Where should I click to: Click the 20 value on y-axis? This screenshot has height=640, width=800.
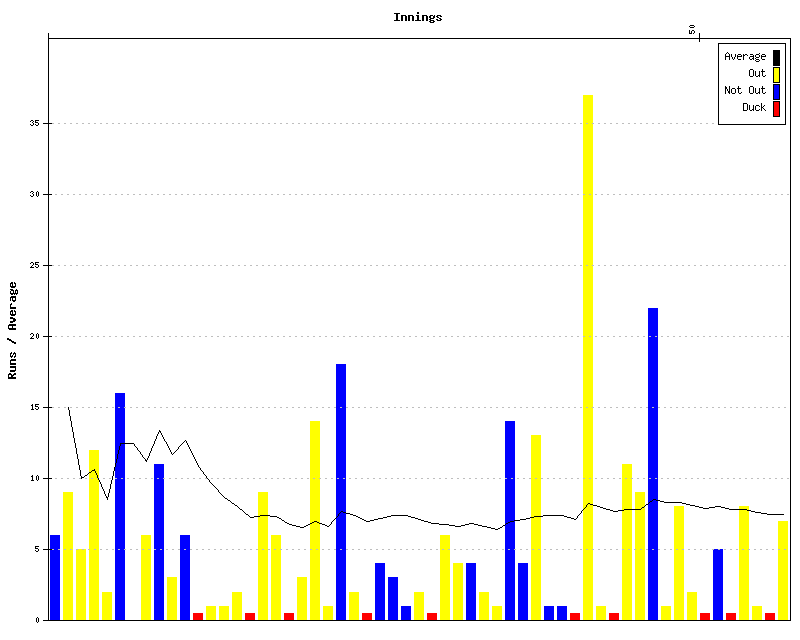[x=34, y=336]
